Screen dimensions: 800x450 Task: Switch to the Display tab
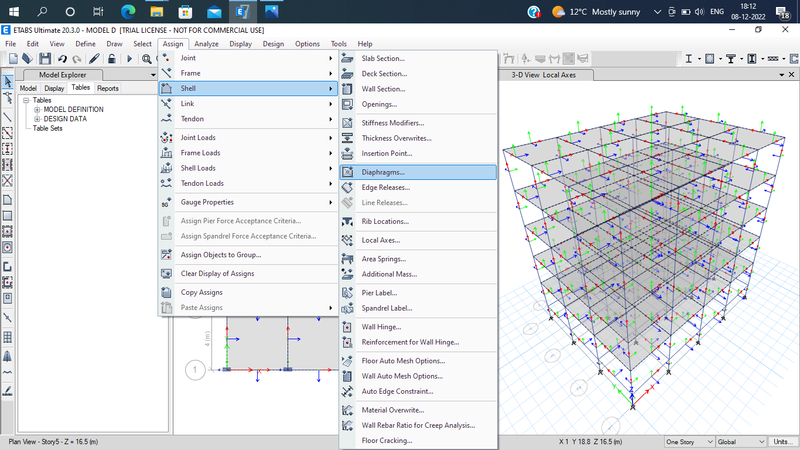(x=54, y=88)
